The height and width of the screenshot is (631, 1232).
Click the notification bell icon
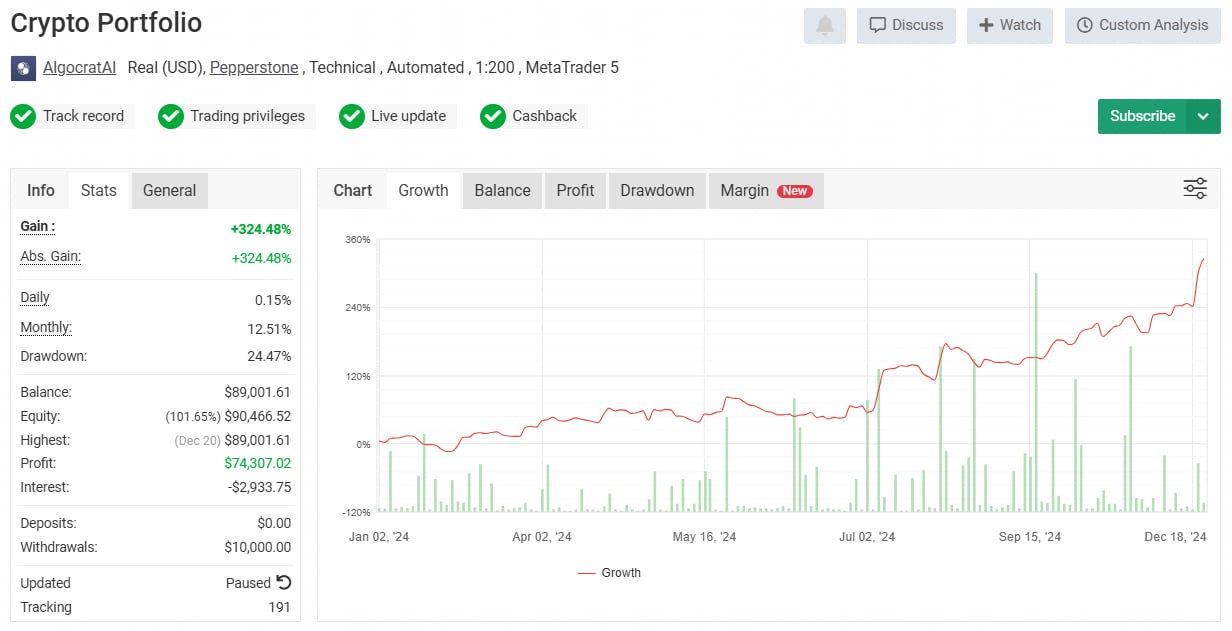pyautogui.click(x=824, y=26)
